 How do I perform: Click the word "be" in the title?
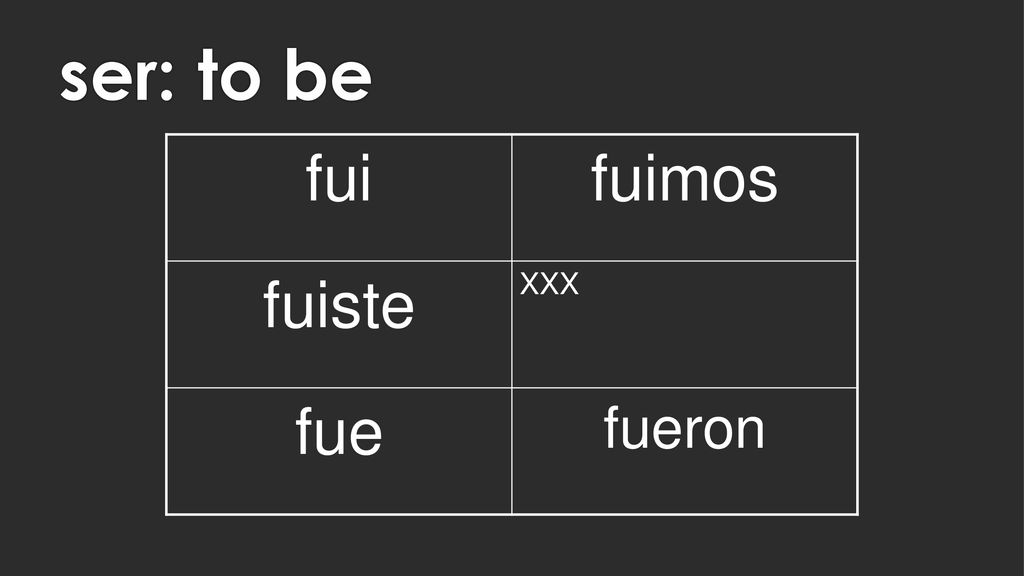[328, 74]
